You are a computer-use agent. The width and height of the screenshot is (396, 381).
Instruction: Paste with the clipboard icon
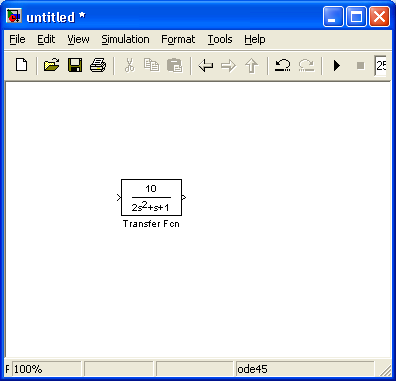pyautogui.click(x=174, y=65)
